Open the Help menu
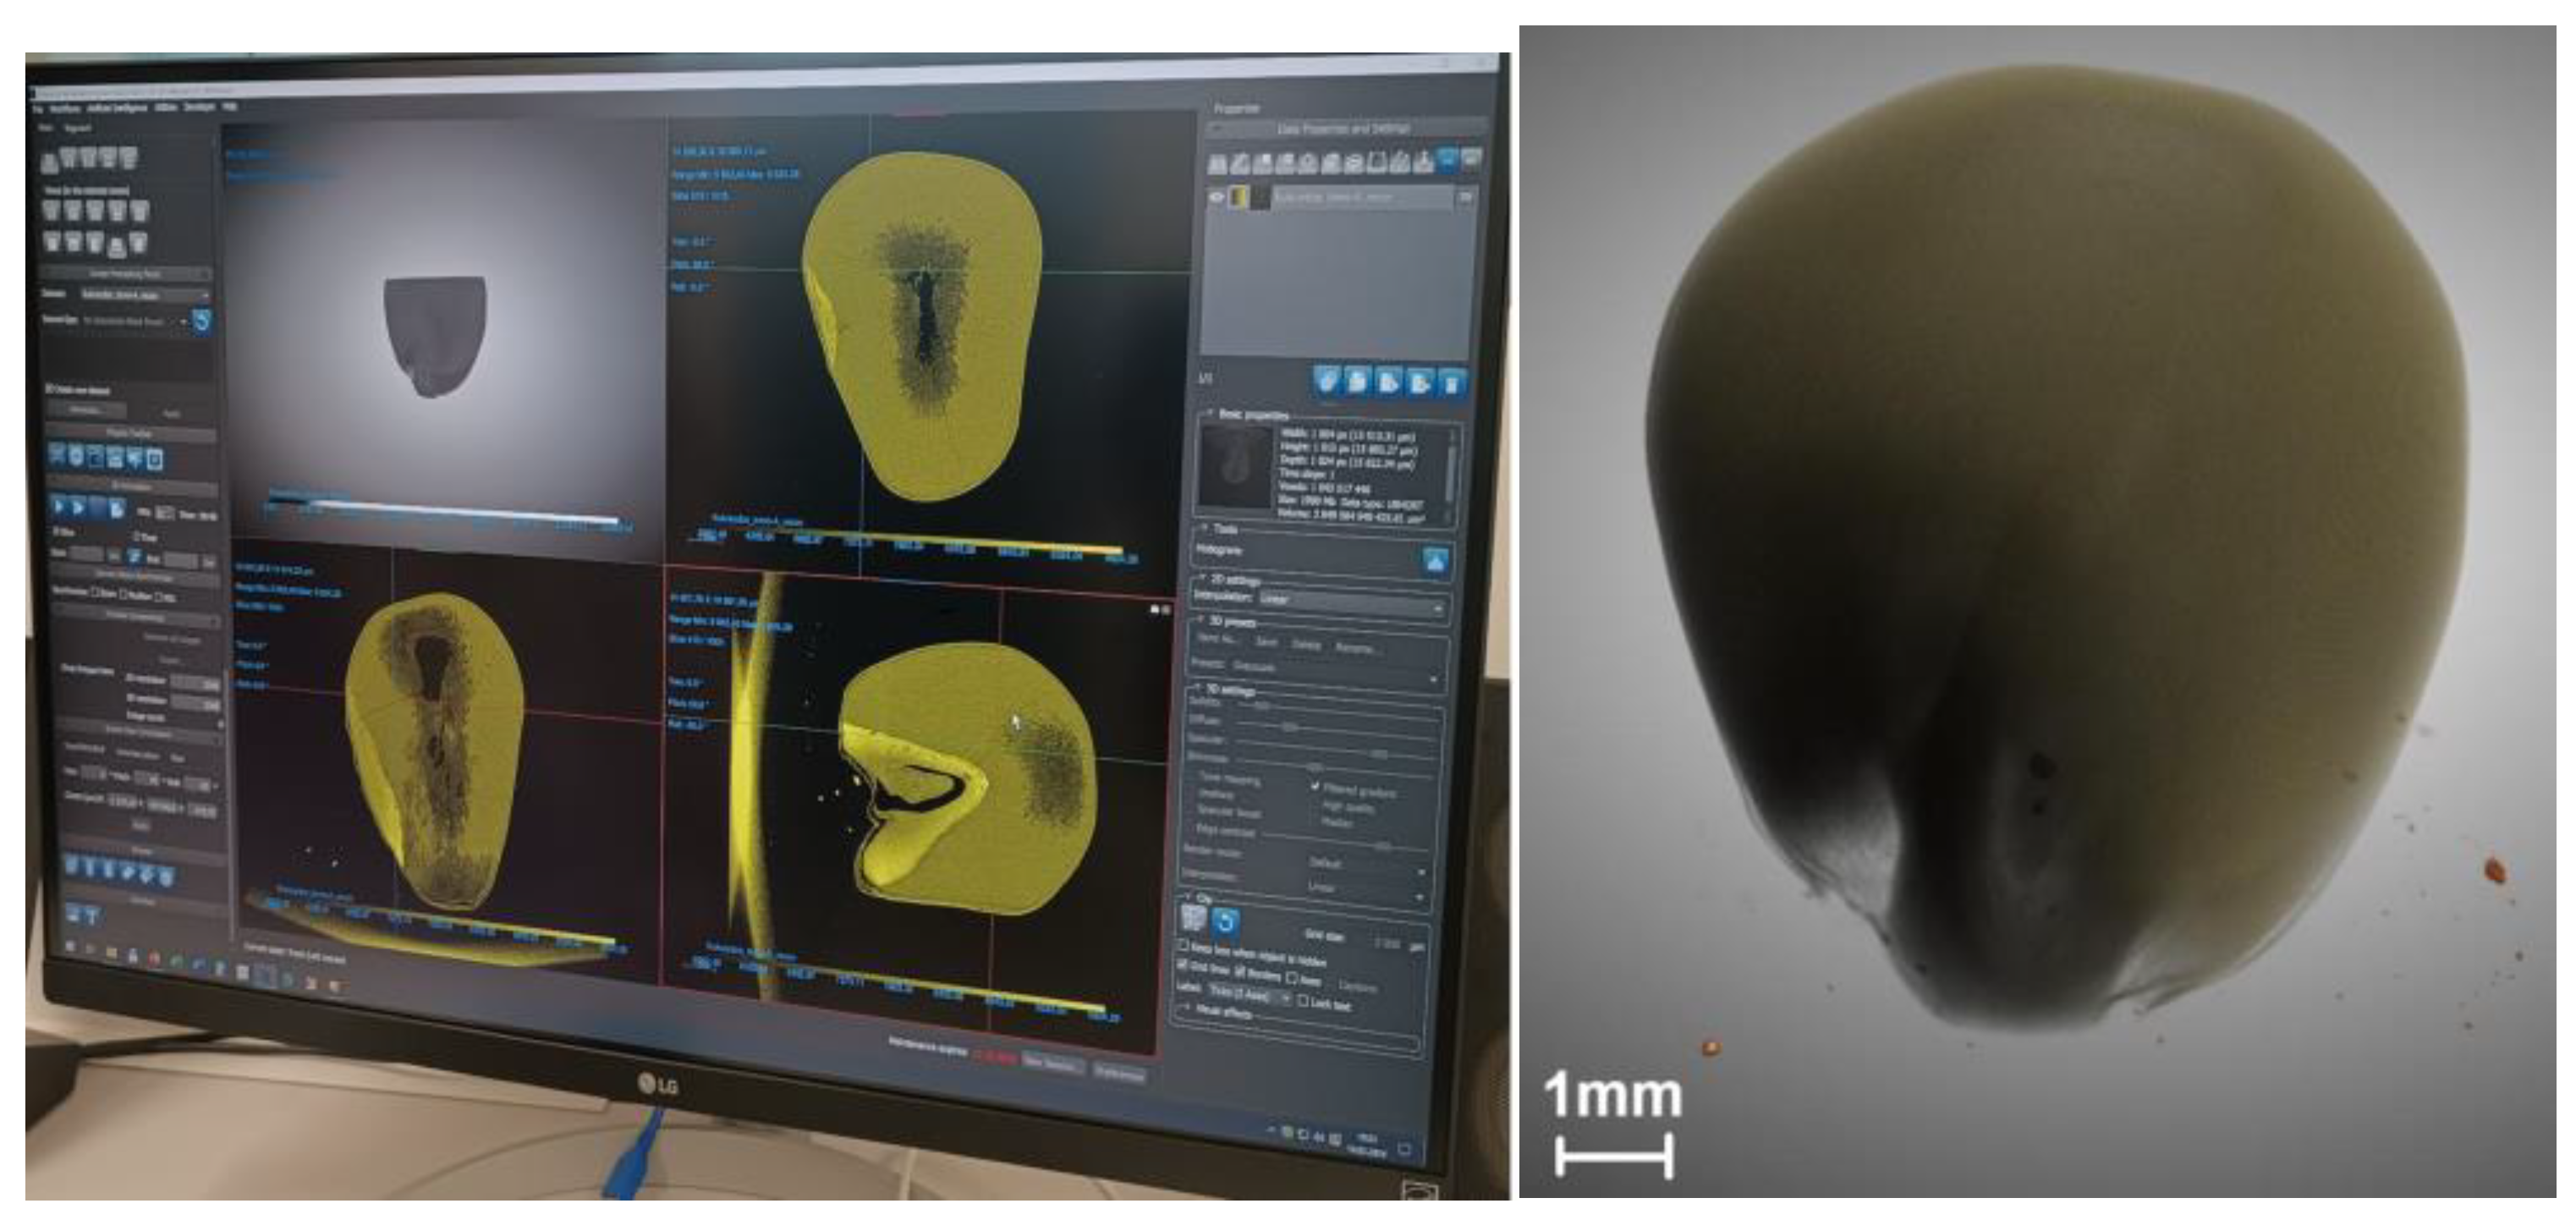 (230, 106)
